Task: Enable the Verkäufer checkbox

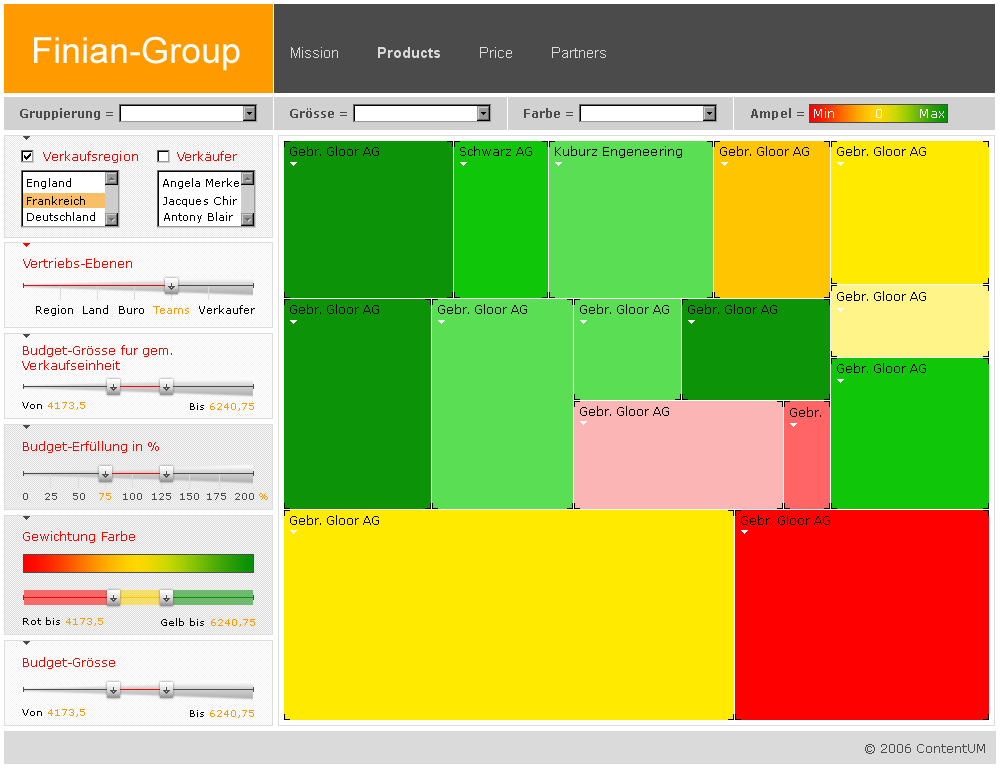Action: 164,157
